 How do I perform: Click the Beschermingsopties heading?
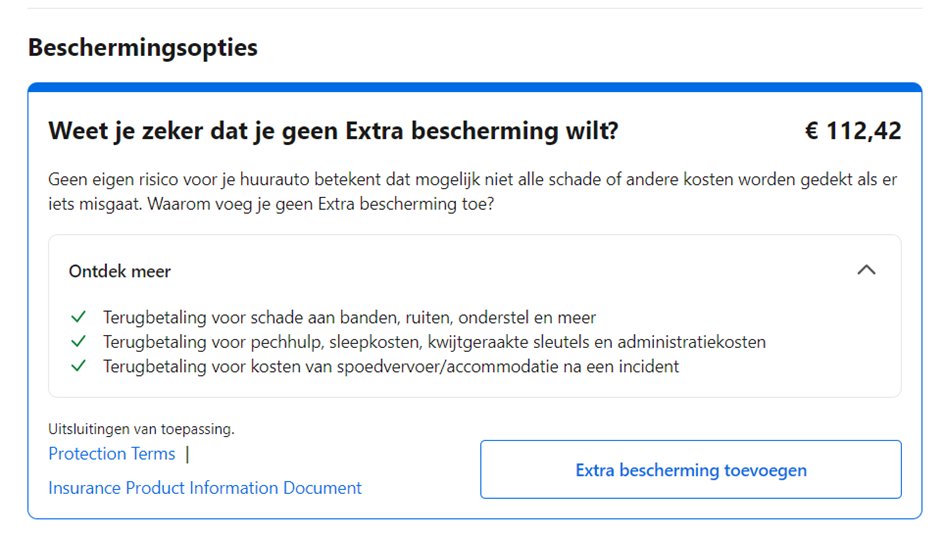pos(142,48)
